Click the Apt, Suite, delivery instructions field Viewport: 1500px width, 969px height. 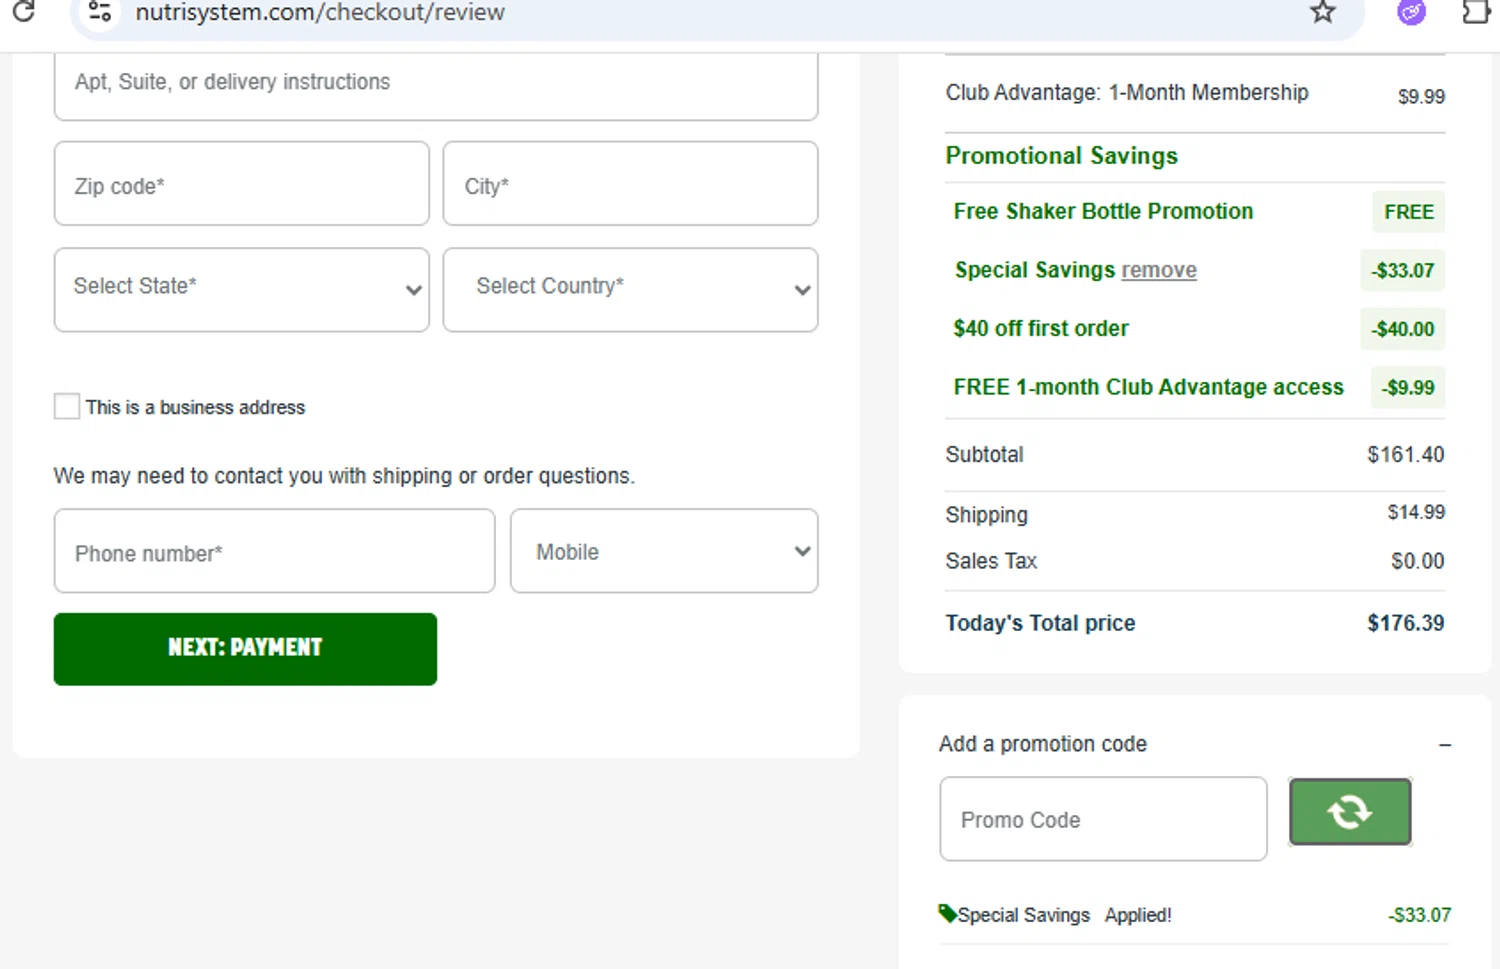point(436,83)
